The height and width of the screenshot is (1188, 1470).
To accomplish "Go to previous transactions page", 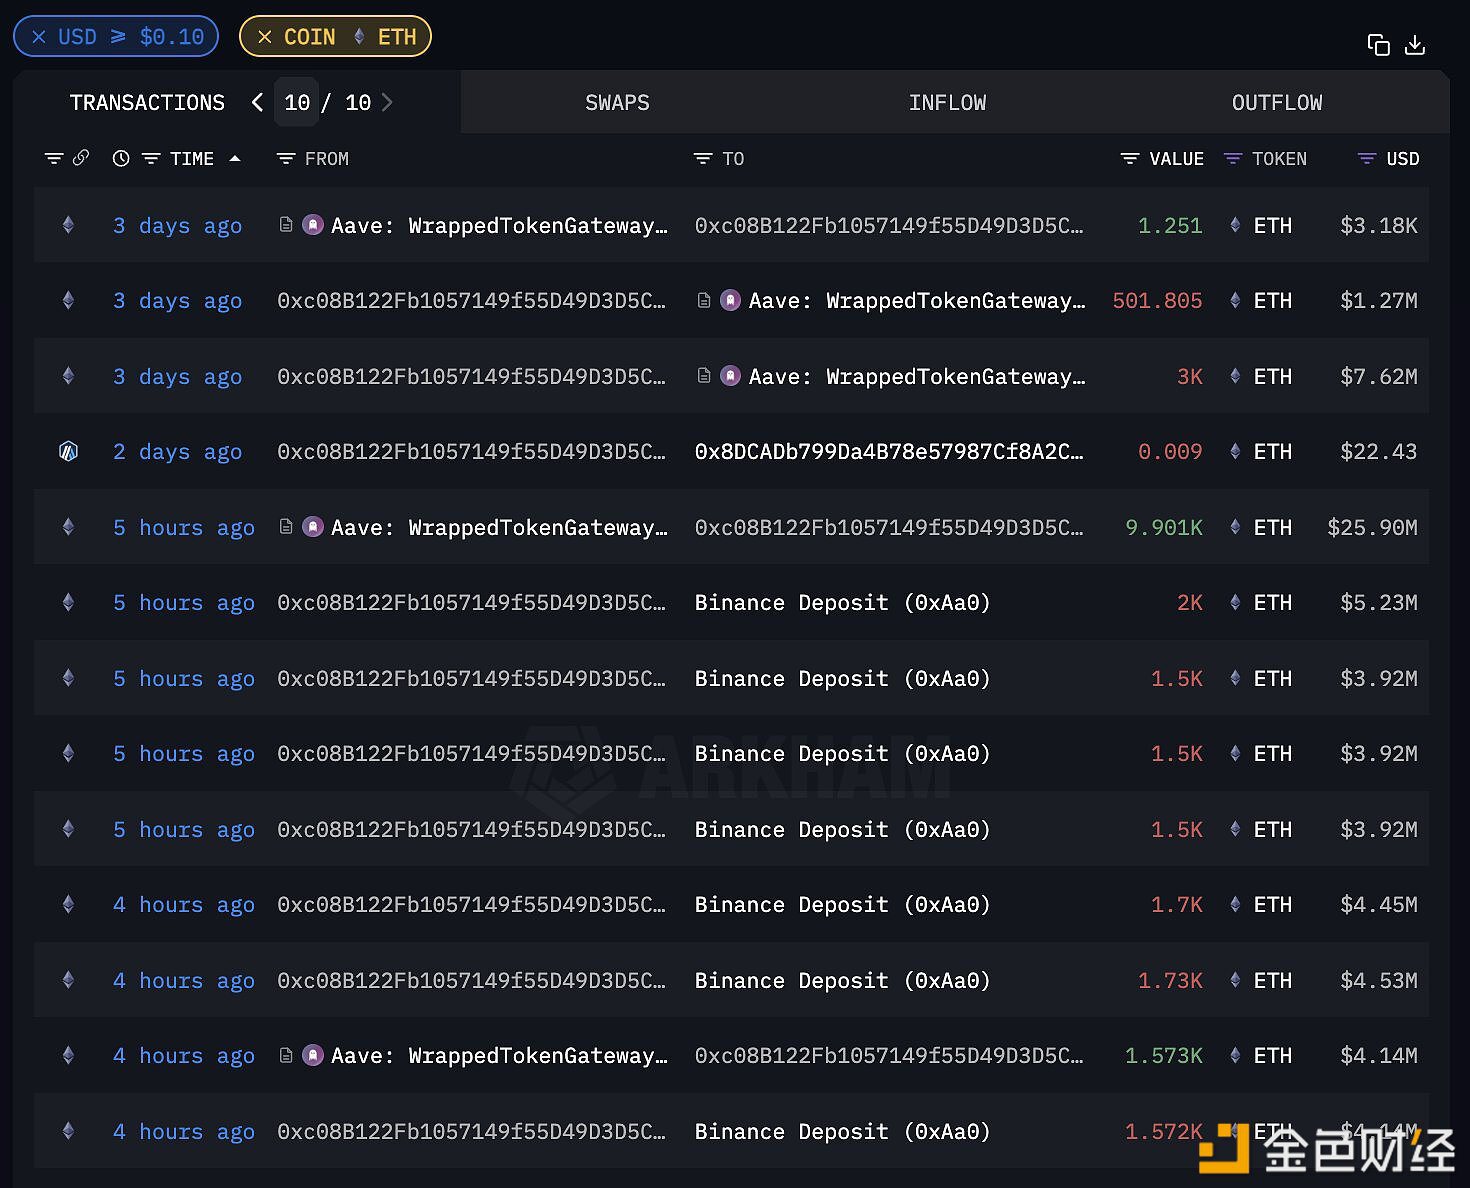I will click(x=257, y=102).
